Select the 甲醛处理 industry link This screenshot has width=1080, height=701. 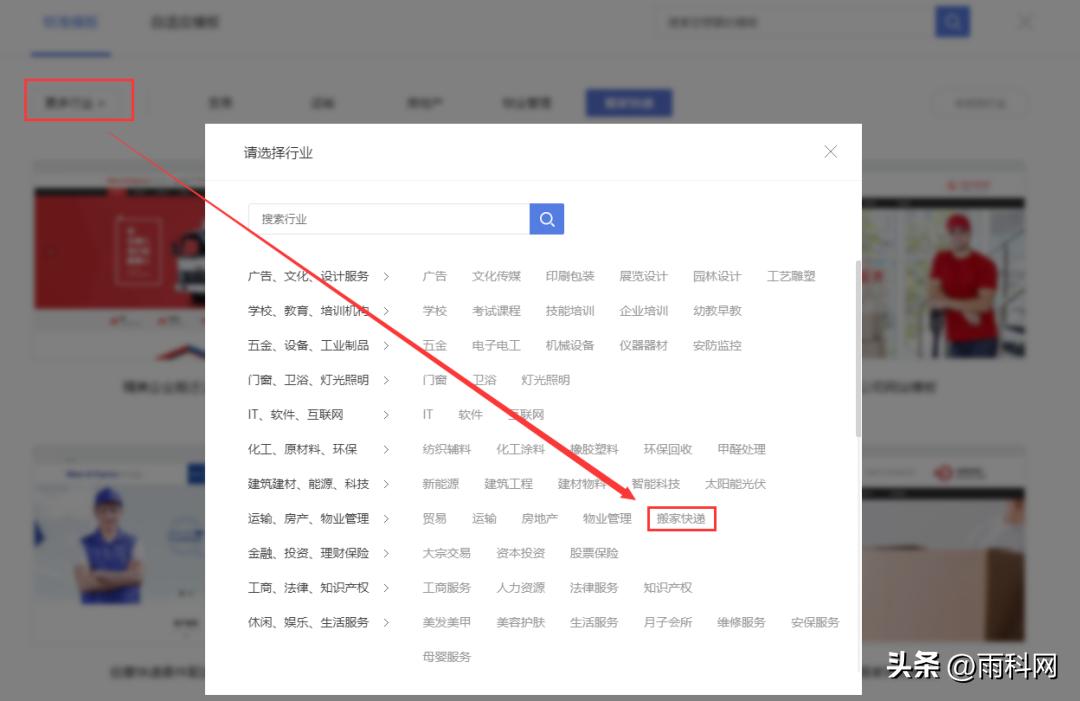[x=740, y=449]
